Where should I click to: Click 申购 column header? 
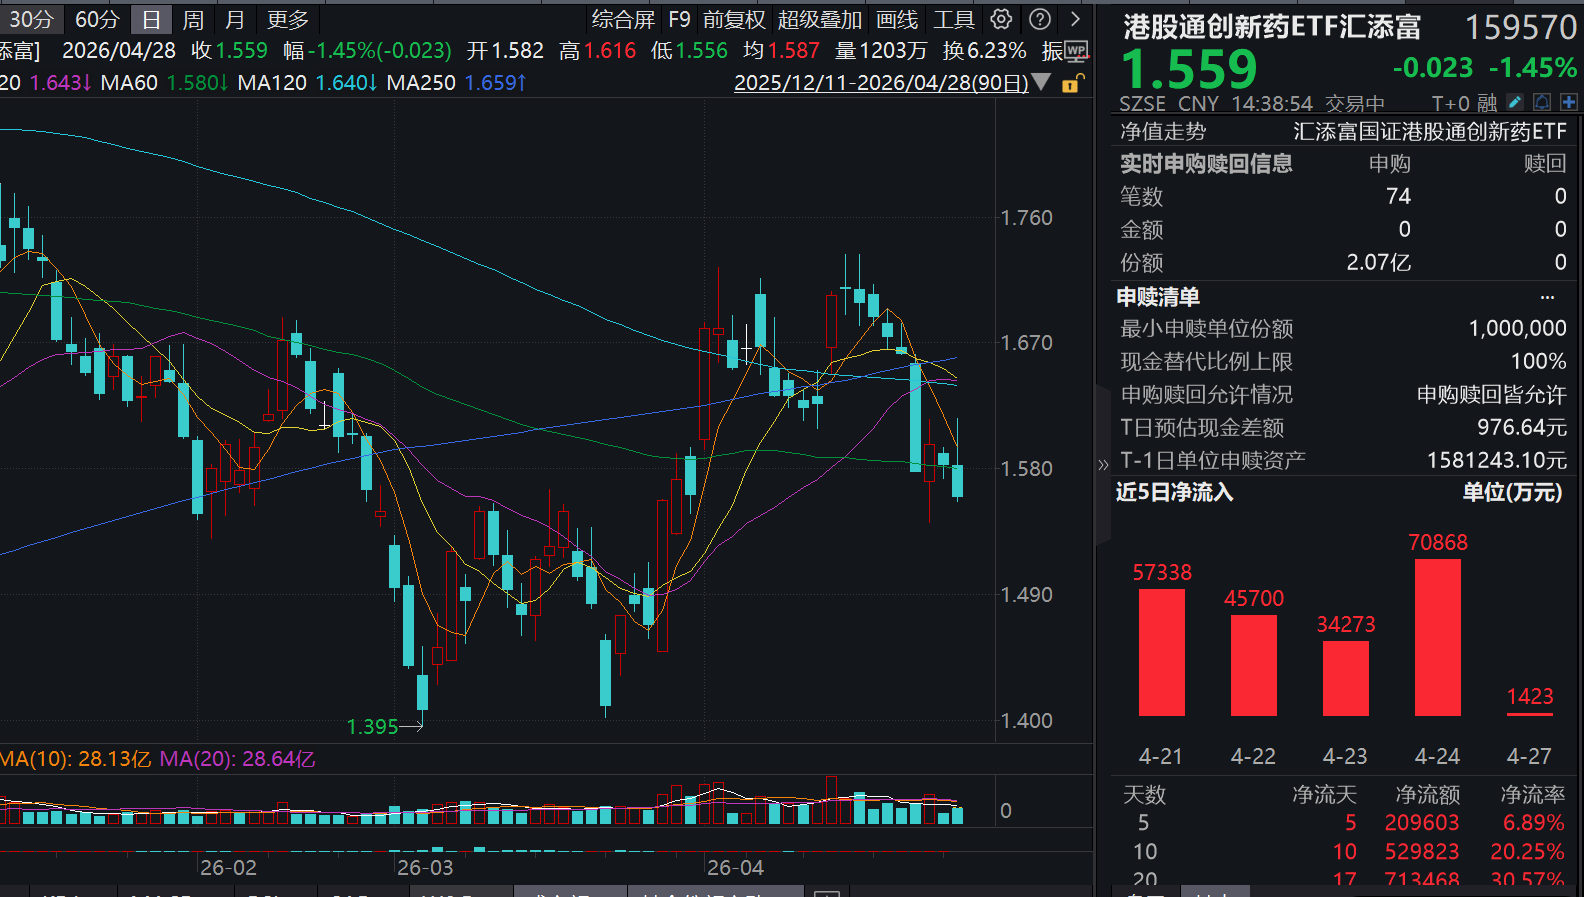1390,164
